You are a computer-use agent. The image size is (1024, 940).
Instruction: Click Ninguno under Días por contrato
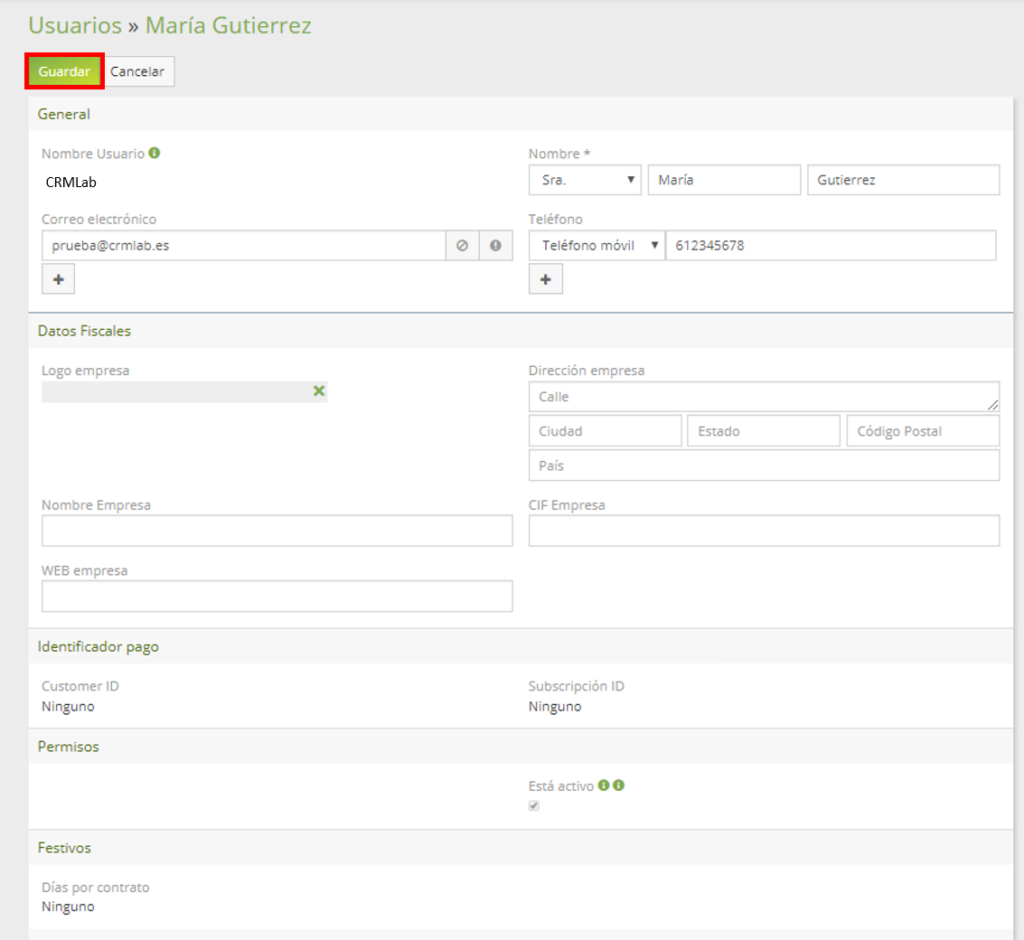point(68,907)
